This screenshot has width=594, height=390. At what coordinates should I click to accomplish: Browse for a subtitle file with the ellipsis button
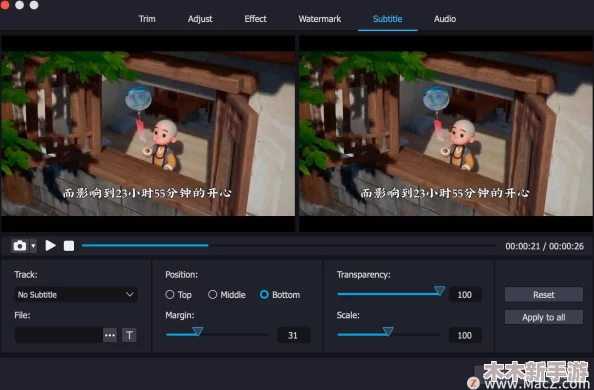[110, 335]
